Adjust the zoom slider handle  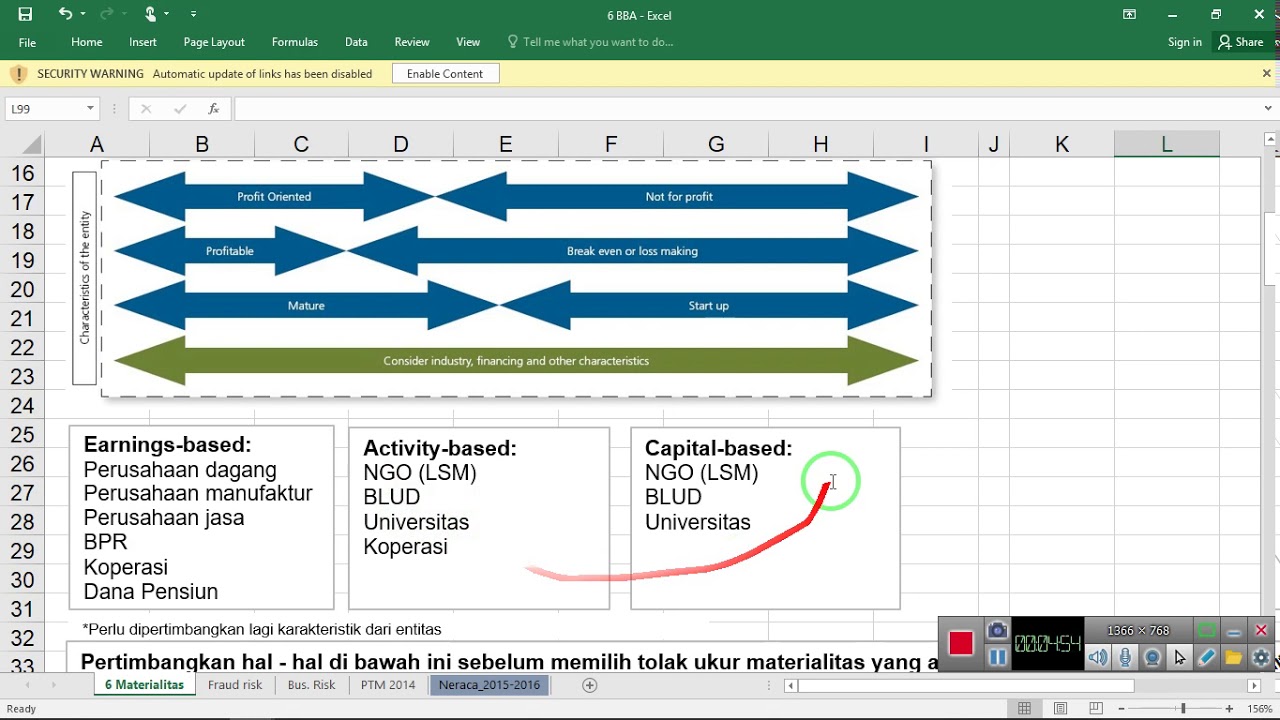tap(1183, 709)
